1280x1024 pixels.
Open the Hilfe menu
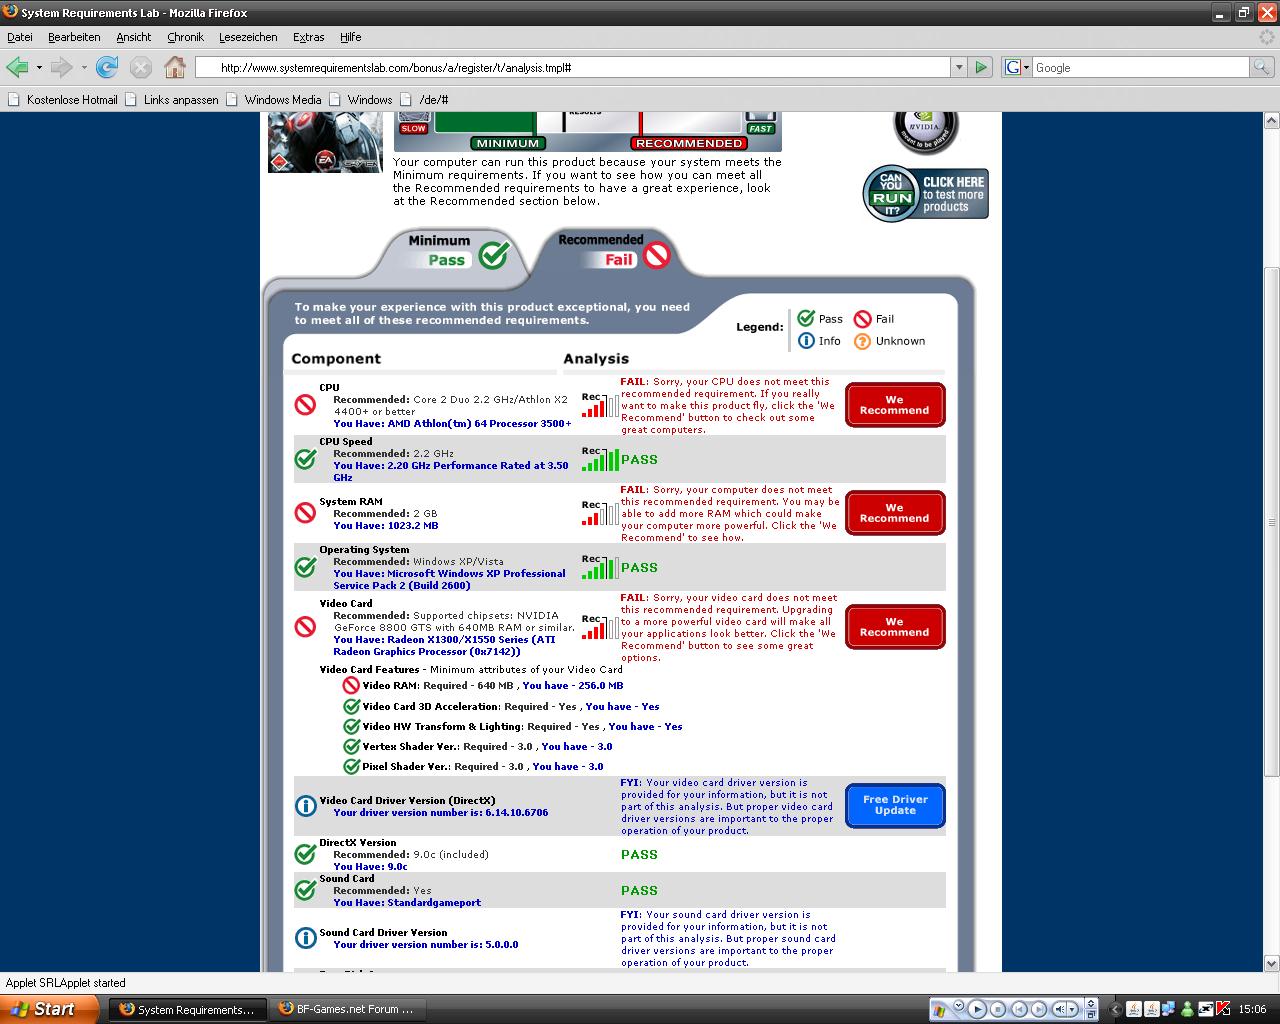click(350, 37)
